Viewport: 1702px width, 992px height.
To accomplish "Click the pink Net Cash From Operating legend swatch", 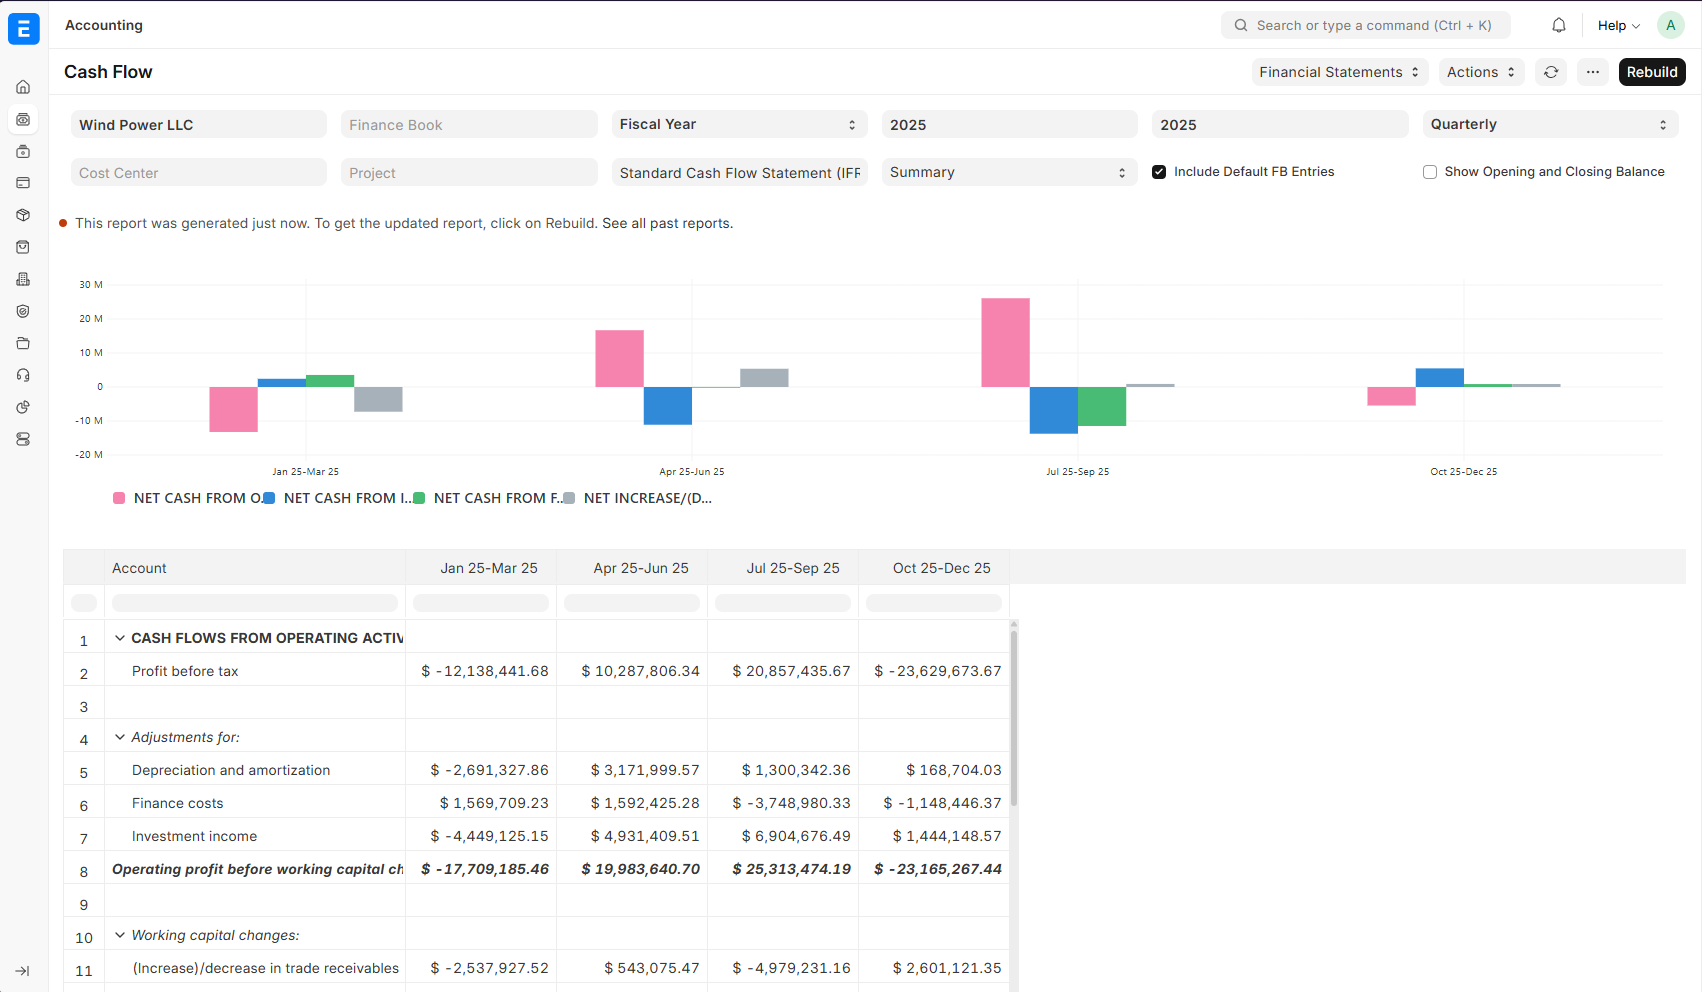I will pyautogui.click(x=120, y=498).
